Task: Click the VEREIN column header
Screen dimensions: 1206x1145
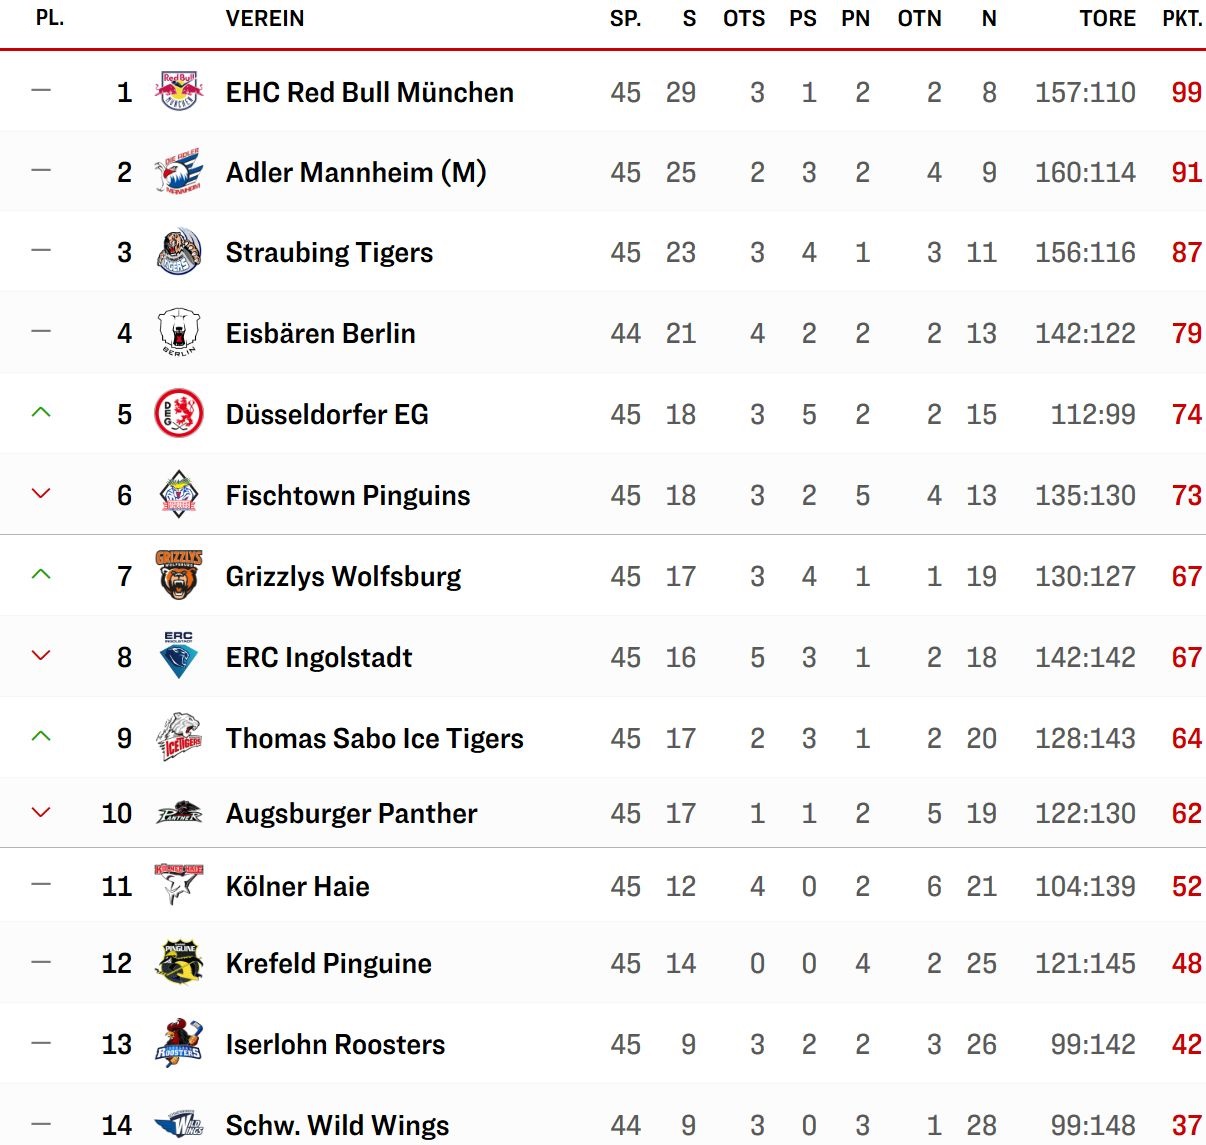Action: 265,18
